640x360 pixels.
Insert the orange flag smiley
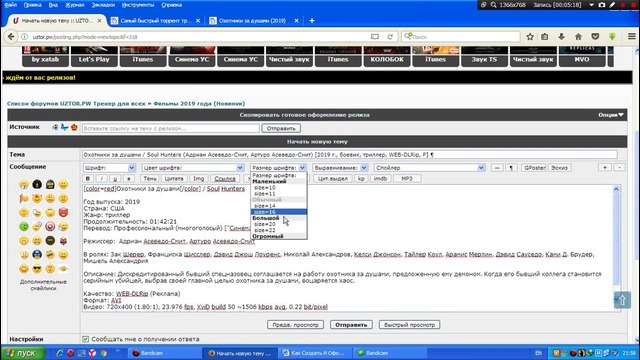tap(24, 198)
